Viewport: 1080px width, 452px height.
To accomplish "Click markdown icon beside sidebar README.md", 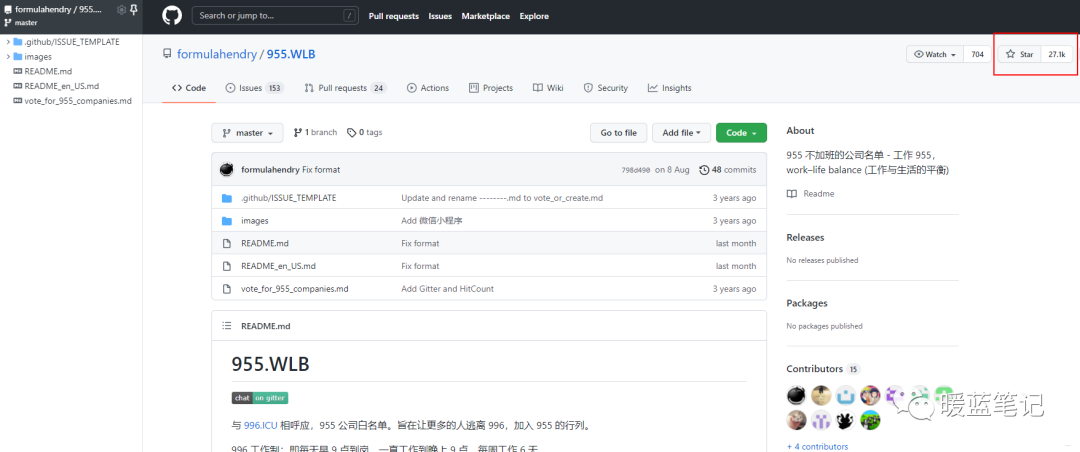I will pyautogui.click(x=18, y=72).
